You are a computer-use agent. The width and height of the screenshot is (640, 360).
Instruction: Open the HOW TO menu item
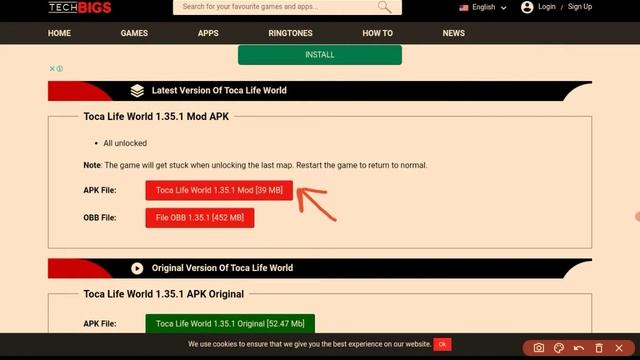(378, 33)
